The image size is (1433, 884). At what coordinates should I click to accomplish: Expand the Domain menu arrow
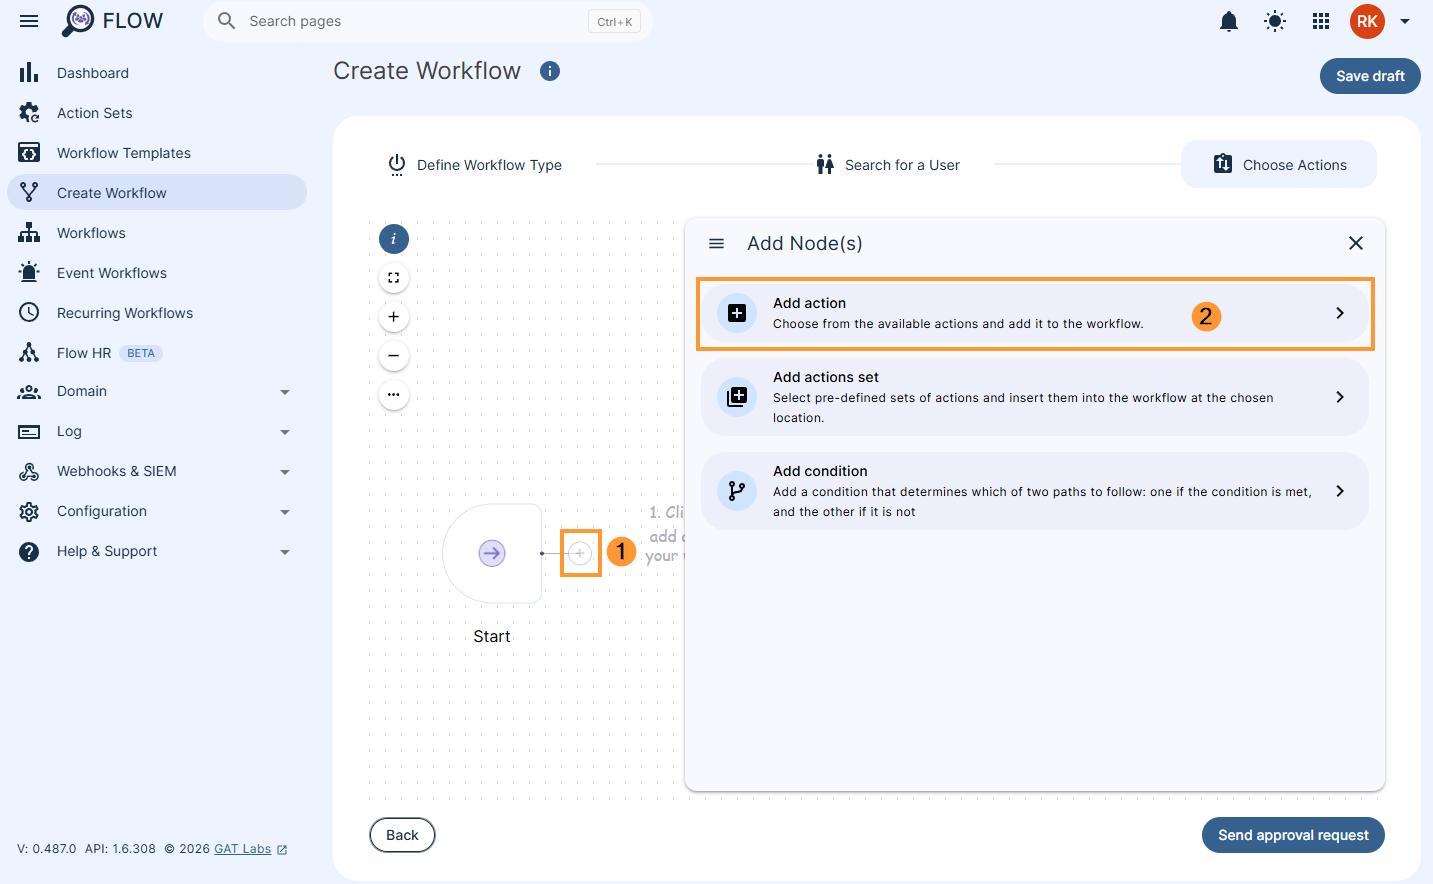tap(285, 392)
